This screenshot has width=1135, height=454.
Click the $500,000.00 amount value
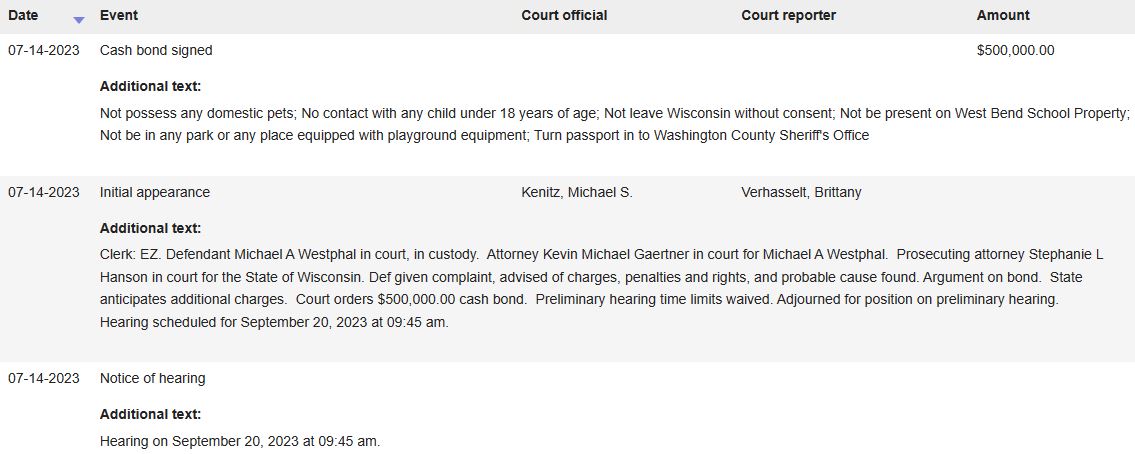(x=1015, y=51)
